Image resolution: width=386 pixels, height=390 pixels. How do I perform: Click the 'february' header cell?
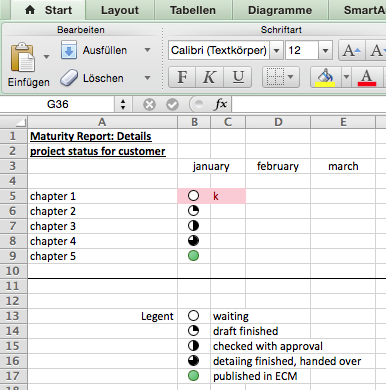click(278, 166)
